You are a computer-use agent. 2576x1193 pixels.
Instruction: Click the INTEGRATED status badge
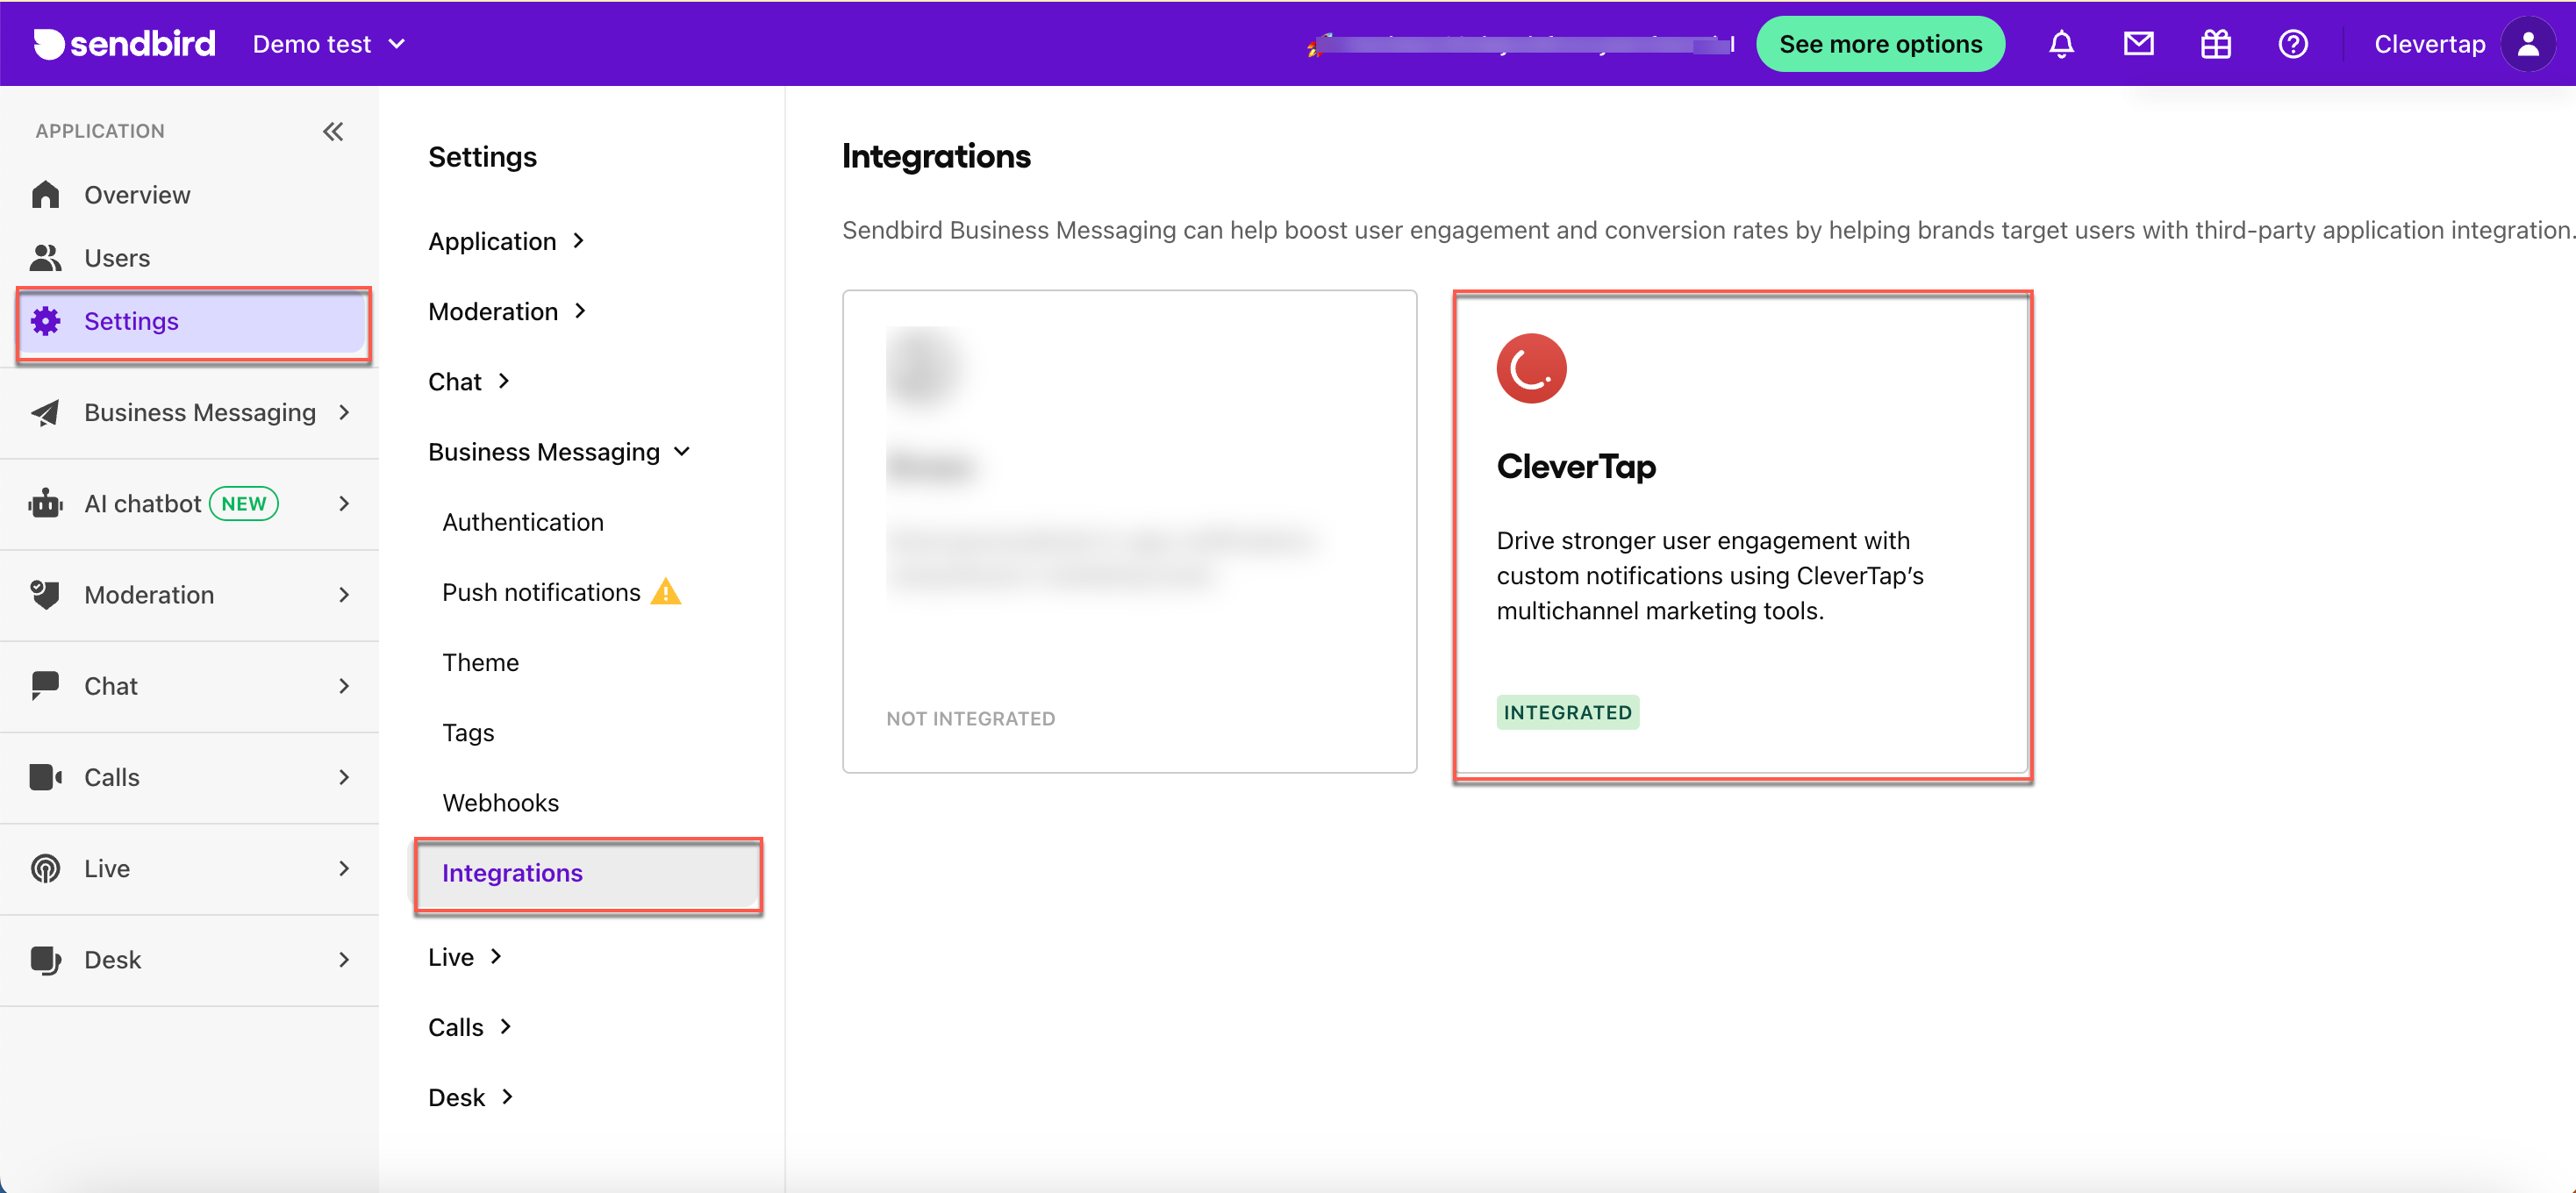tap(1567, 712)
